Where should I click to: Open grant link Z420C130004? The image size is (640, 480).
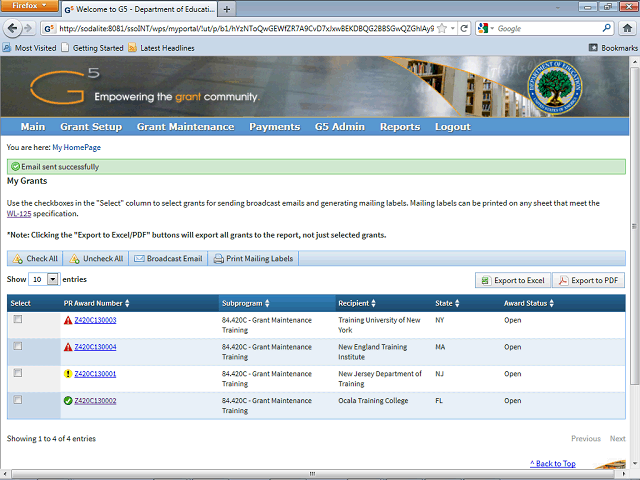95,347
